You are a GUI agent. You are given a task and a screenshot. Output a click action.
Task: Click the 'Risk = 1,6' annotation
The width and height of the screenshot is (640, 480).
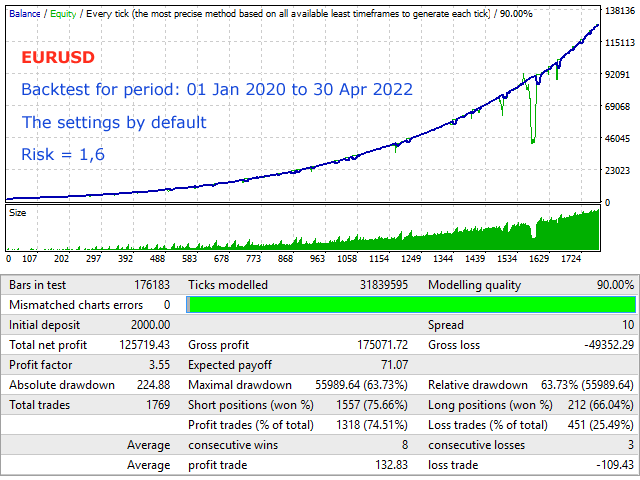[63, 154]
